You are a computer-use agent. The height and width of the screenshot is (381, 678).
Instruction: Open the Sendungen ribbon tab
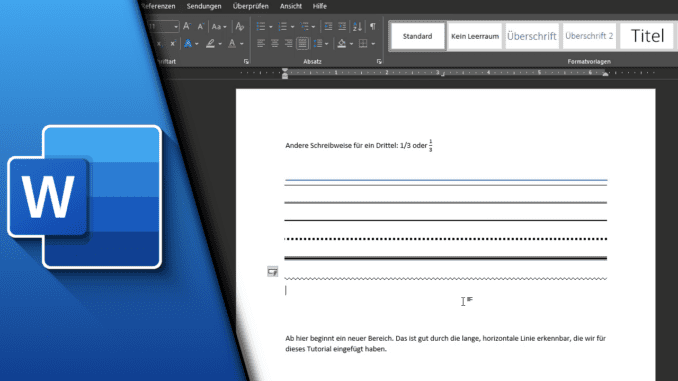click(204, 6)
